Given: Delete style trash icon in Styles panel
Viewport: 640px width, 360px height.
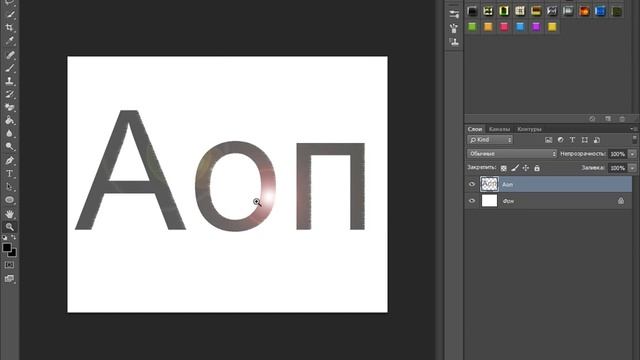Looking at the screenshot, I should point(622,119).
